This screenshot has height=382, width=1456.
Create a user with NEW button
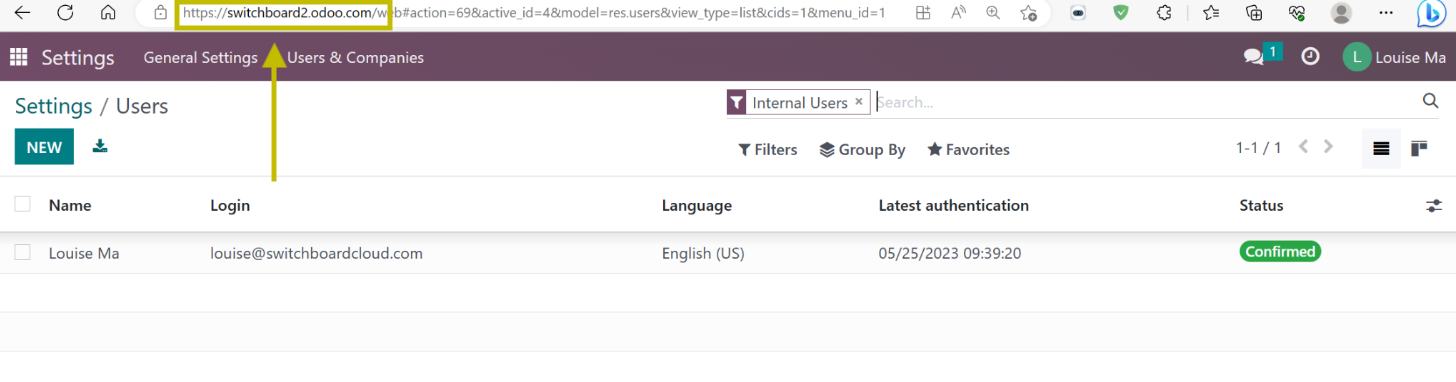point(44,147)
